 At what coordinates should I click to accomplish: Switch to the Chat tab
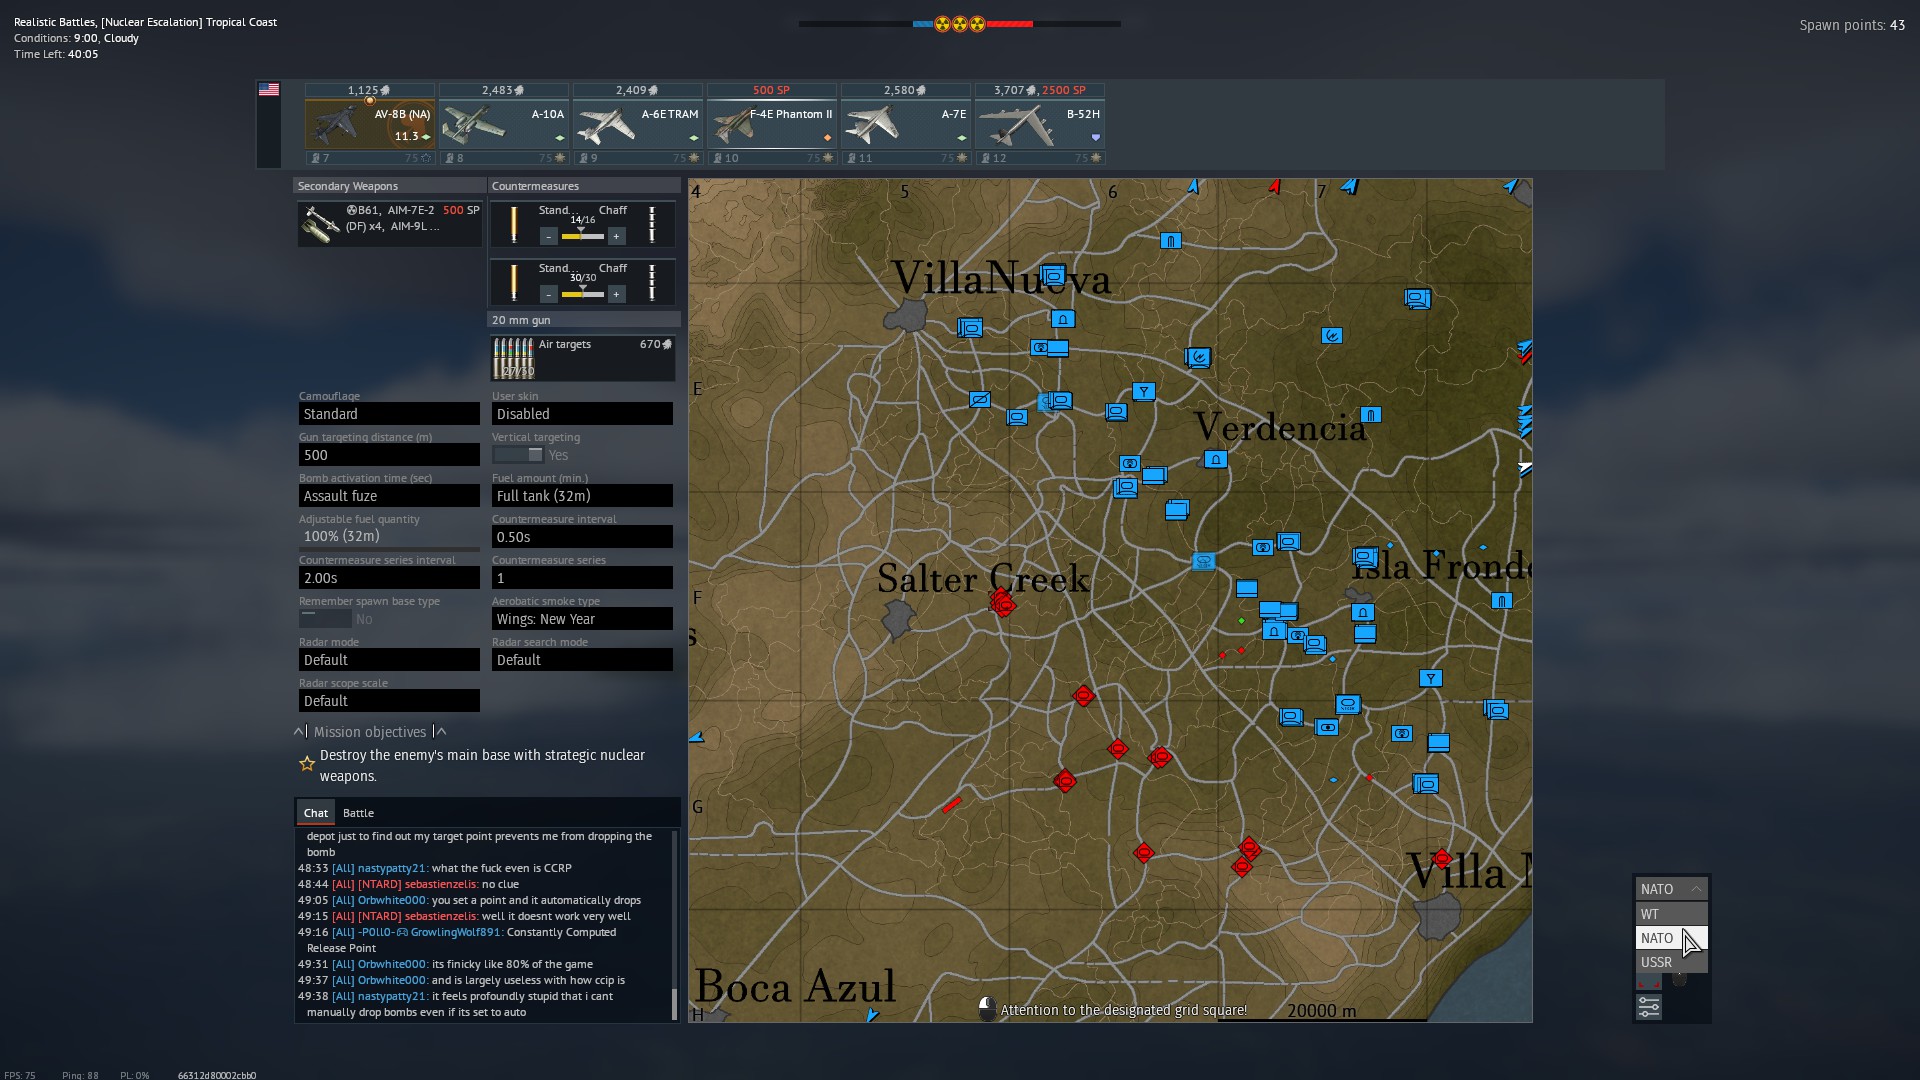(x=316, y=813)
